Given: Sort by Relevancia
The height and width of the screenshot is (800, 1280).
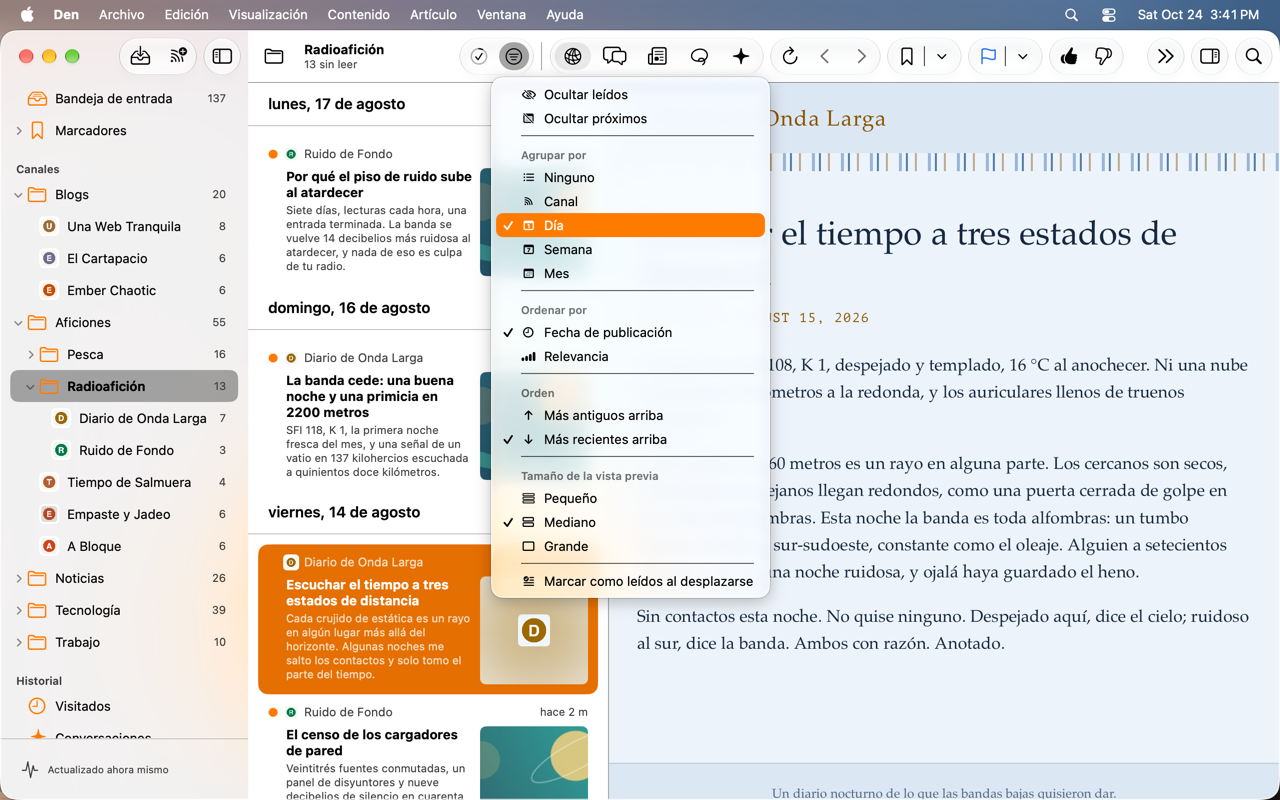Looking at the screenshot, I should 630,356.
